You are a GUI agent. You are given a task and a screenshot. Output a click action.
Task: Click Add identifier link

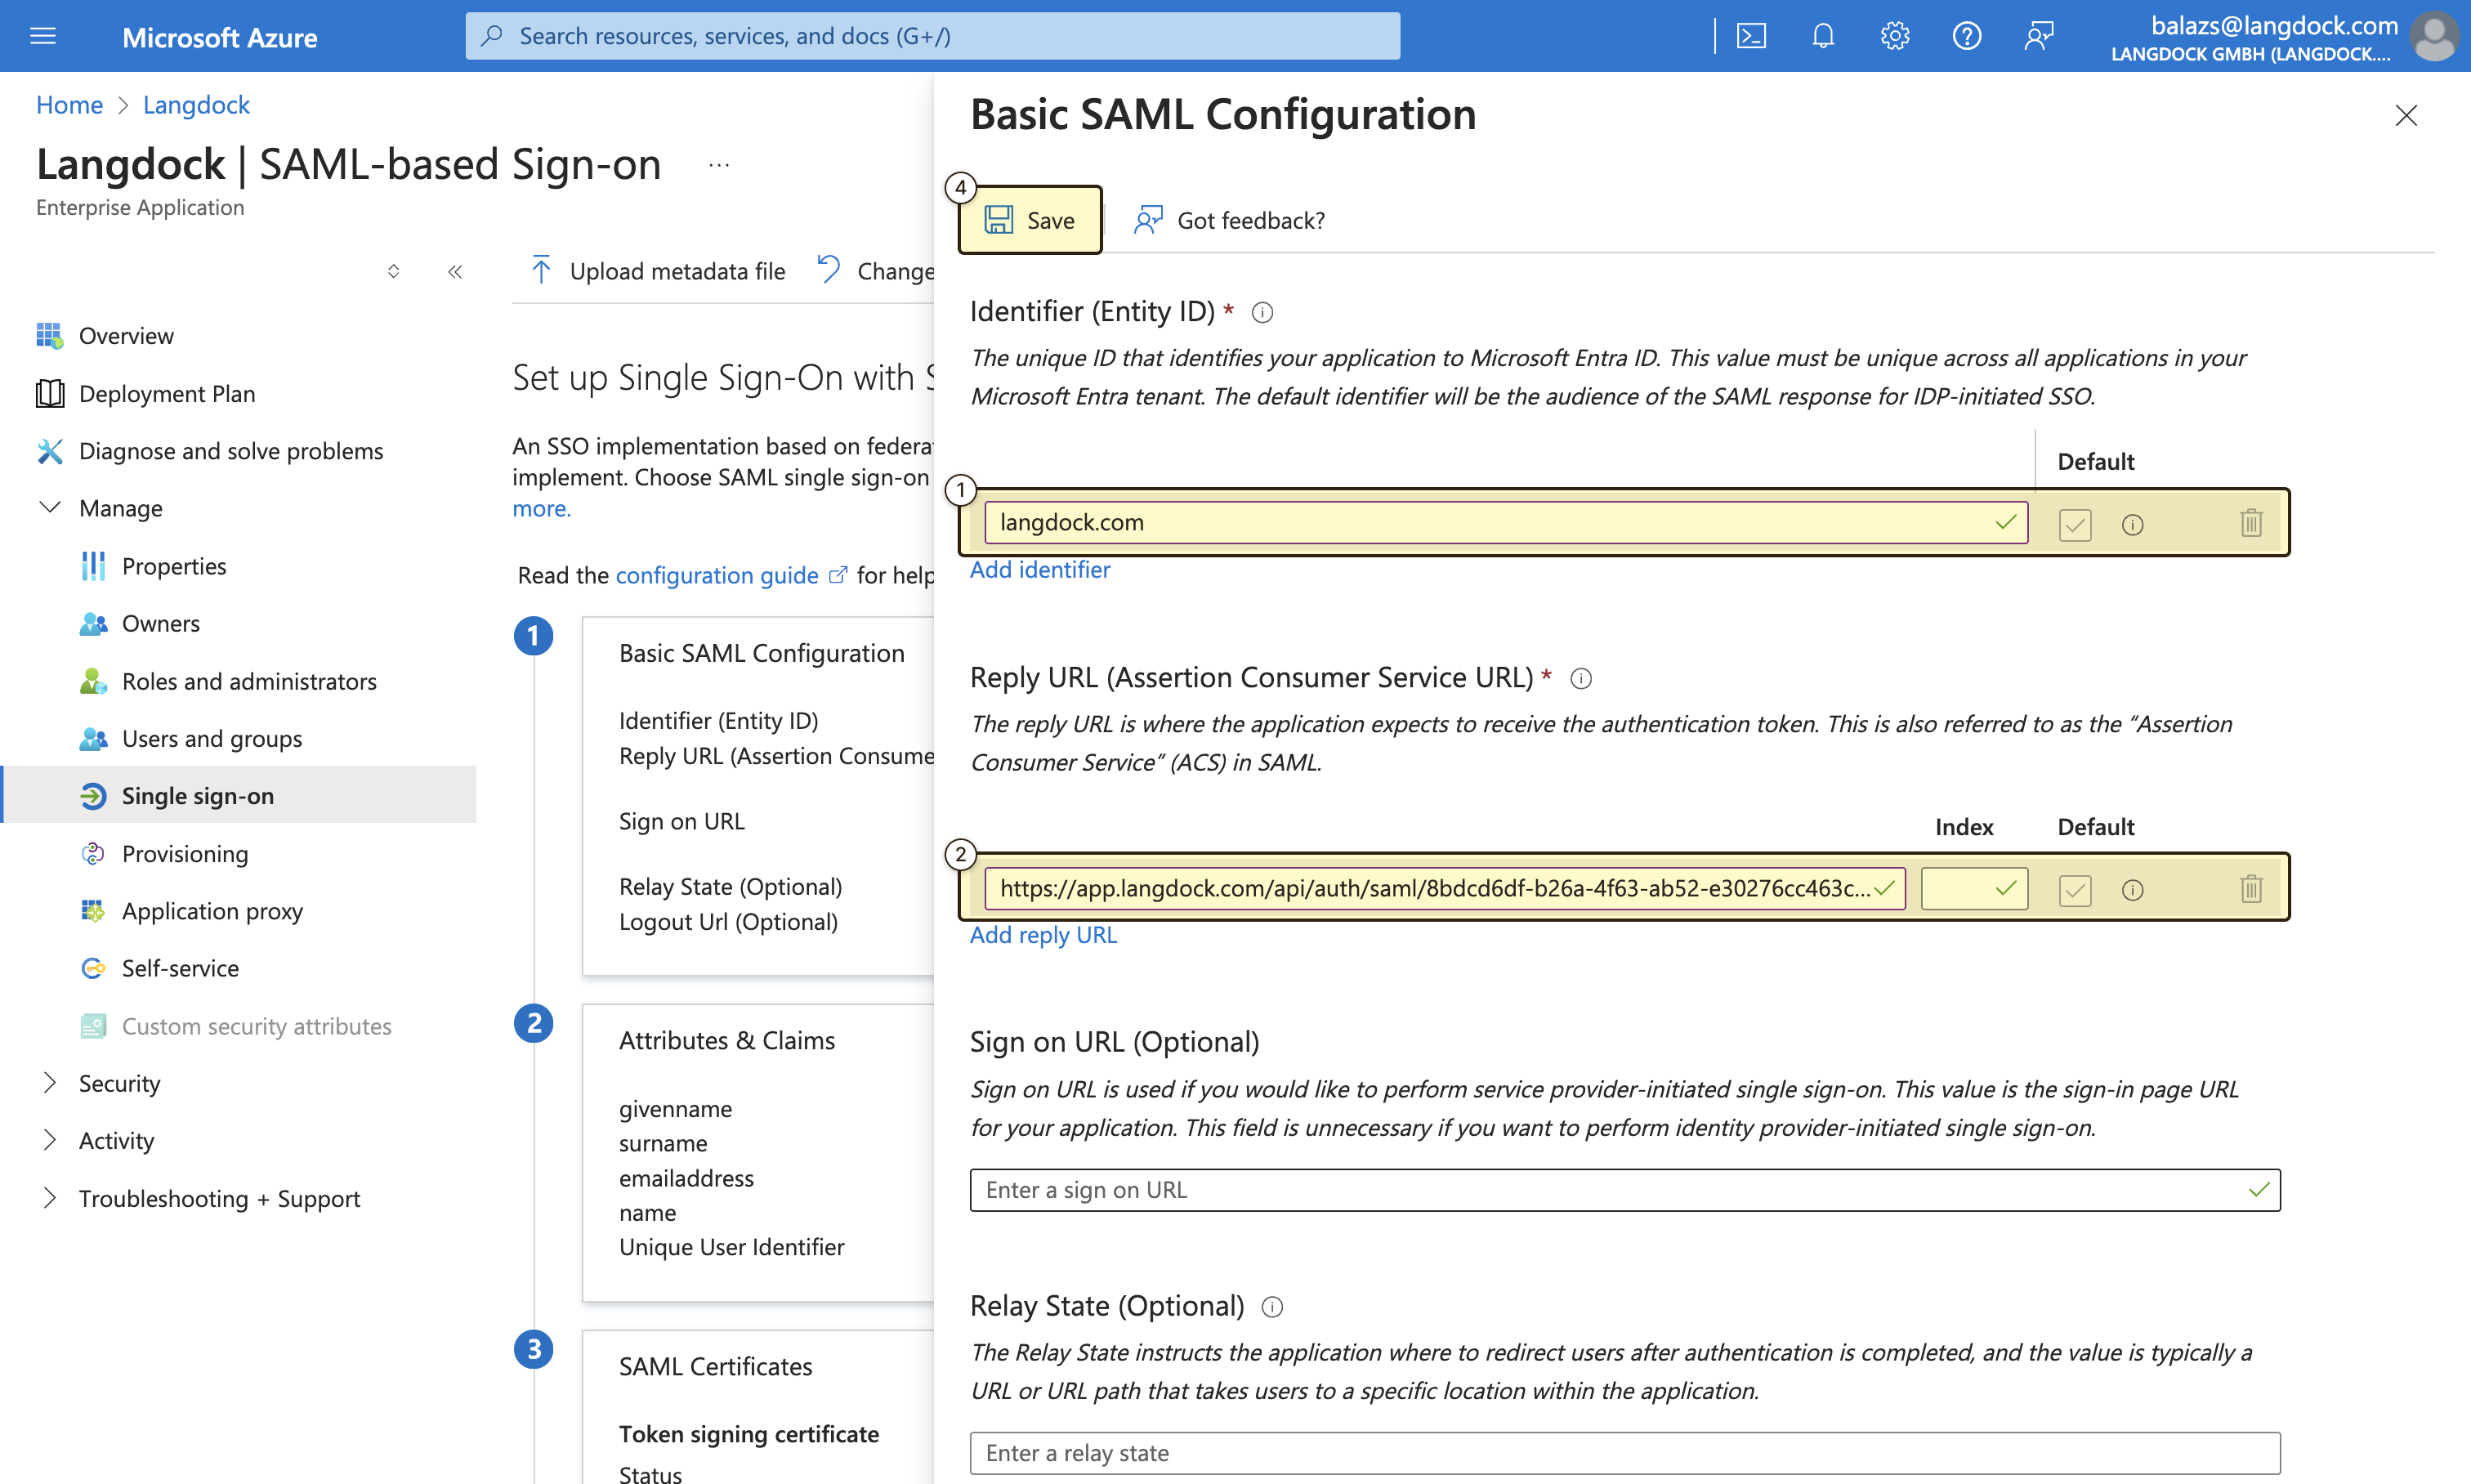point(1040,570)
